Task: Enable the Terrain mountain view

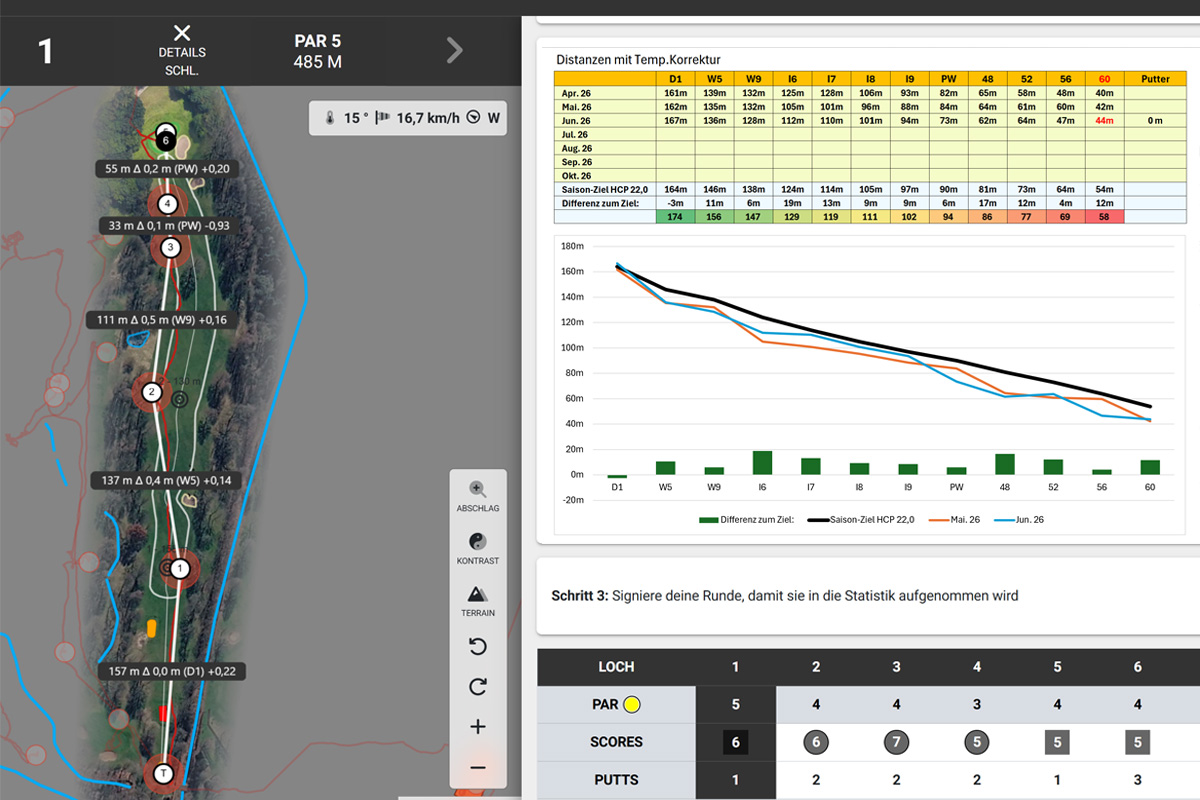Action: coord(478,593)
